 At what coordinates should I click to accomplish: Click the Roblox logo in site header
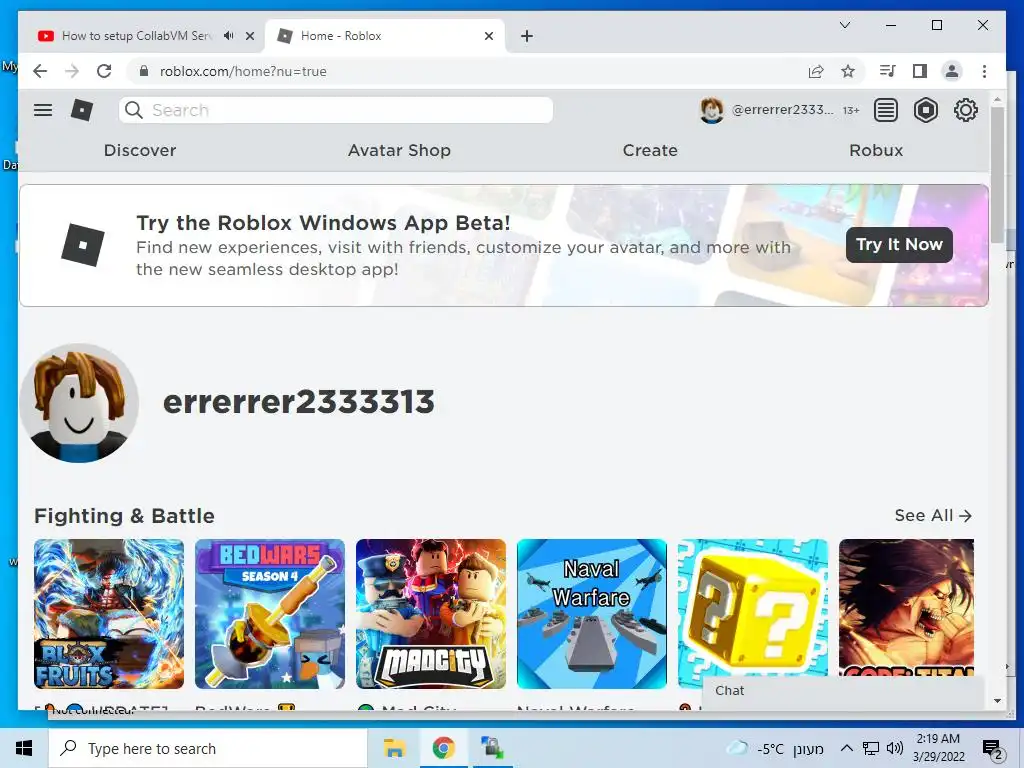[x=82, y=110]
